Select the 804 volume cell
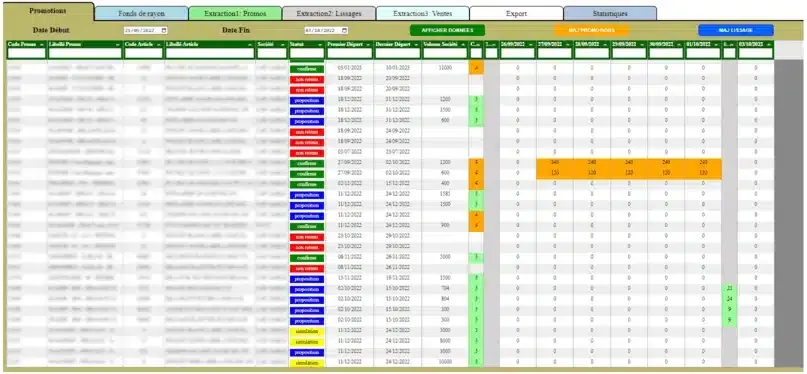Image resolution: width=807 pixels, height=374 pixels. (x=445, y=299)
